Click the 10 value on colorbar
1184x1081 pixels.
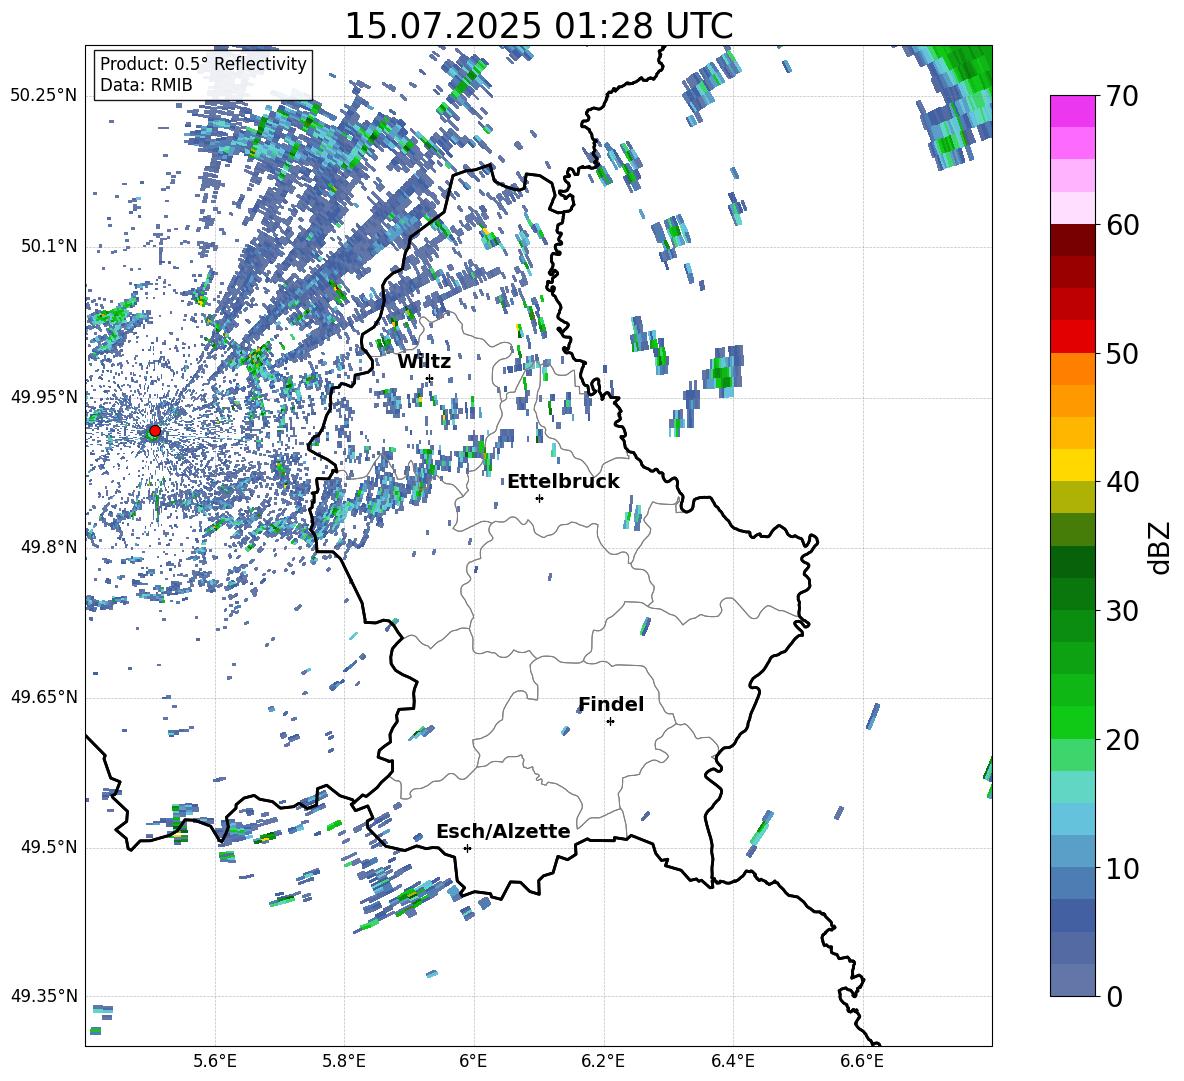coord(1123,868)
